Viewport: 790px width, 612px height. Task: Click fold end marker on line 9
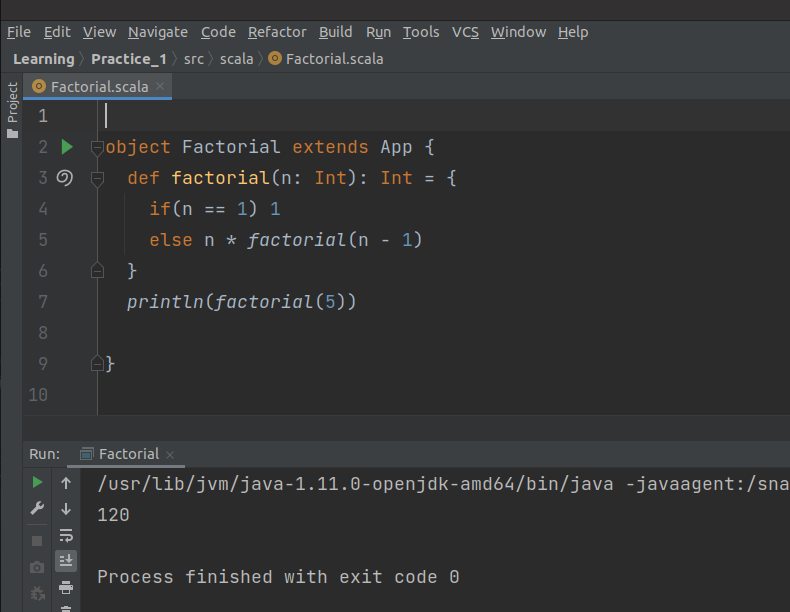pos(97,364)
